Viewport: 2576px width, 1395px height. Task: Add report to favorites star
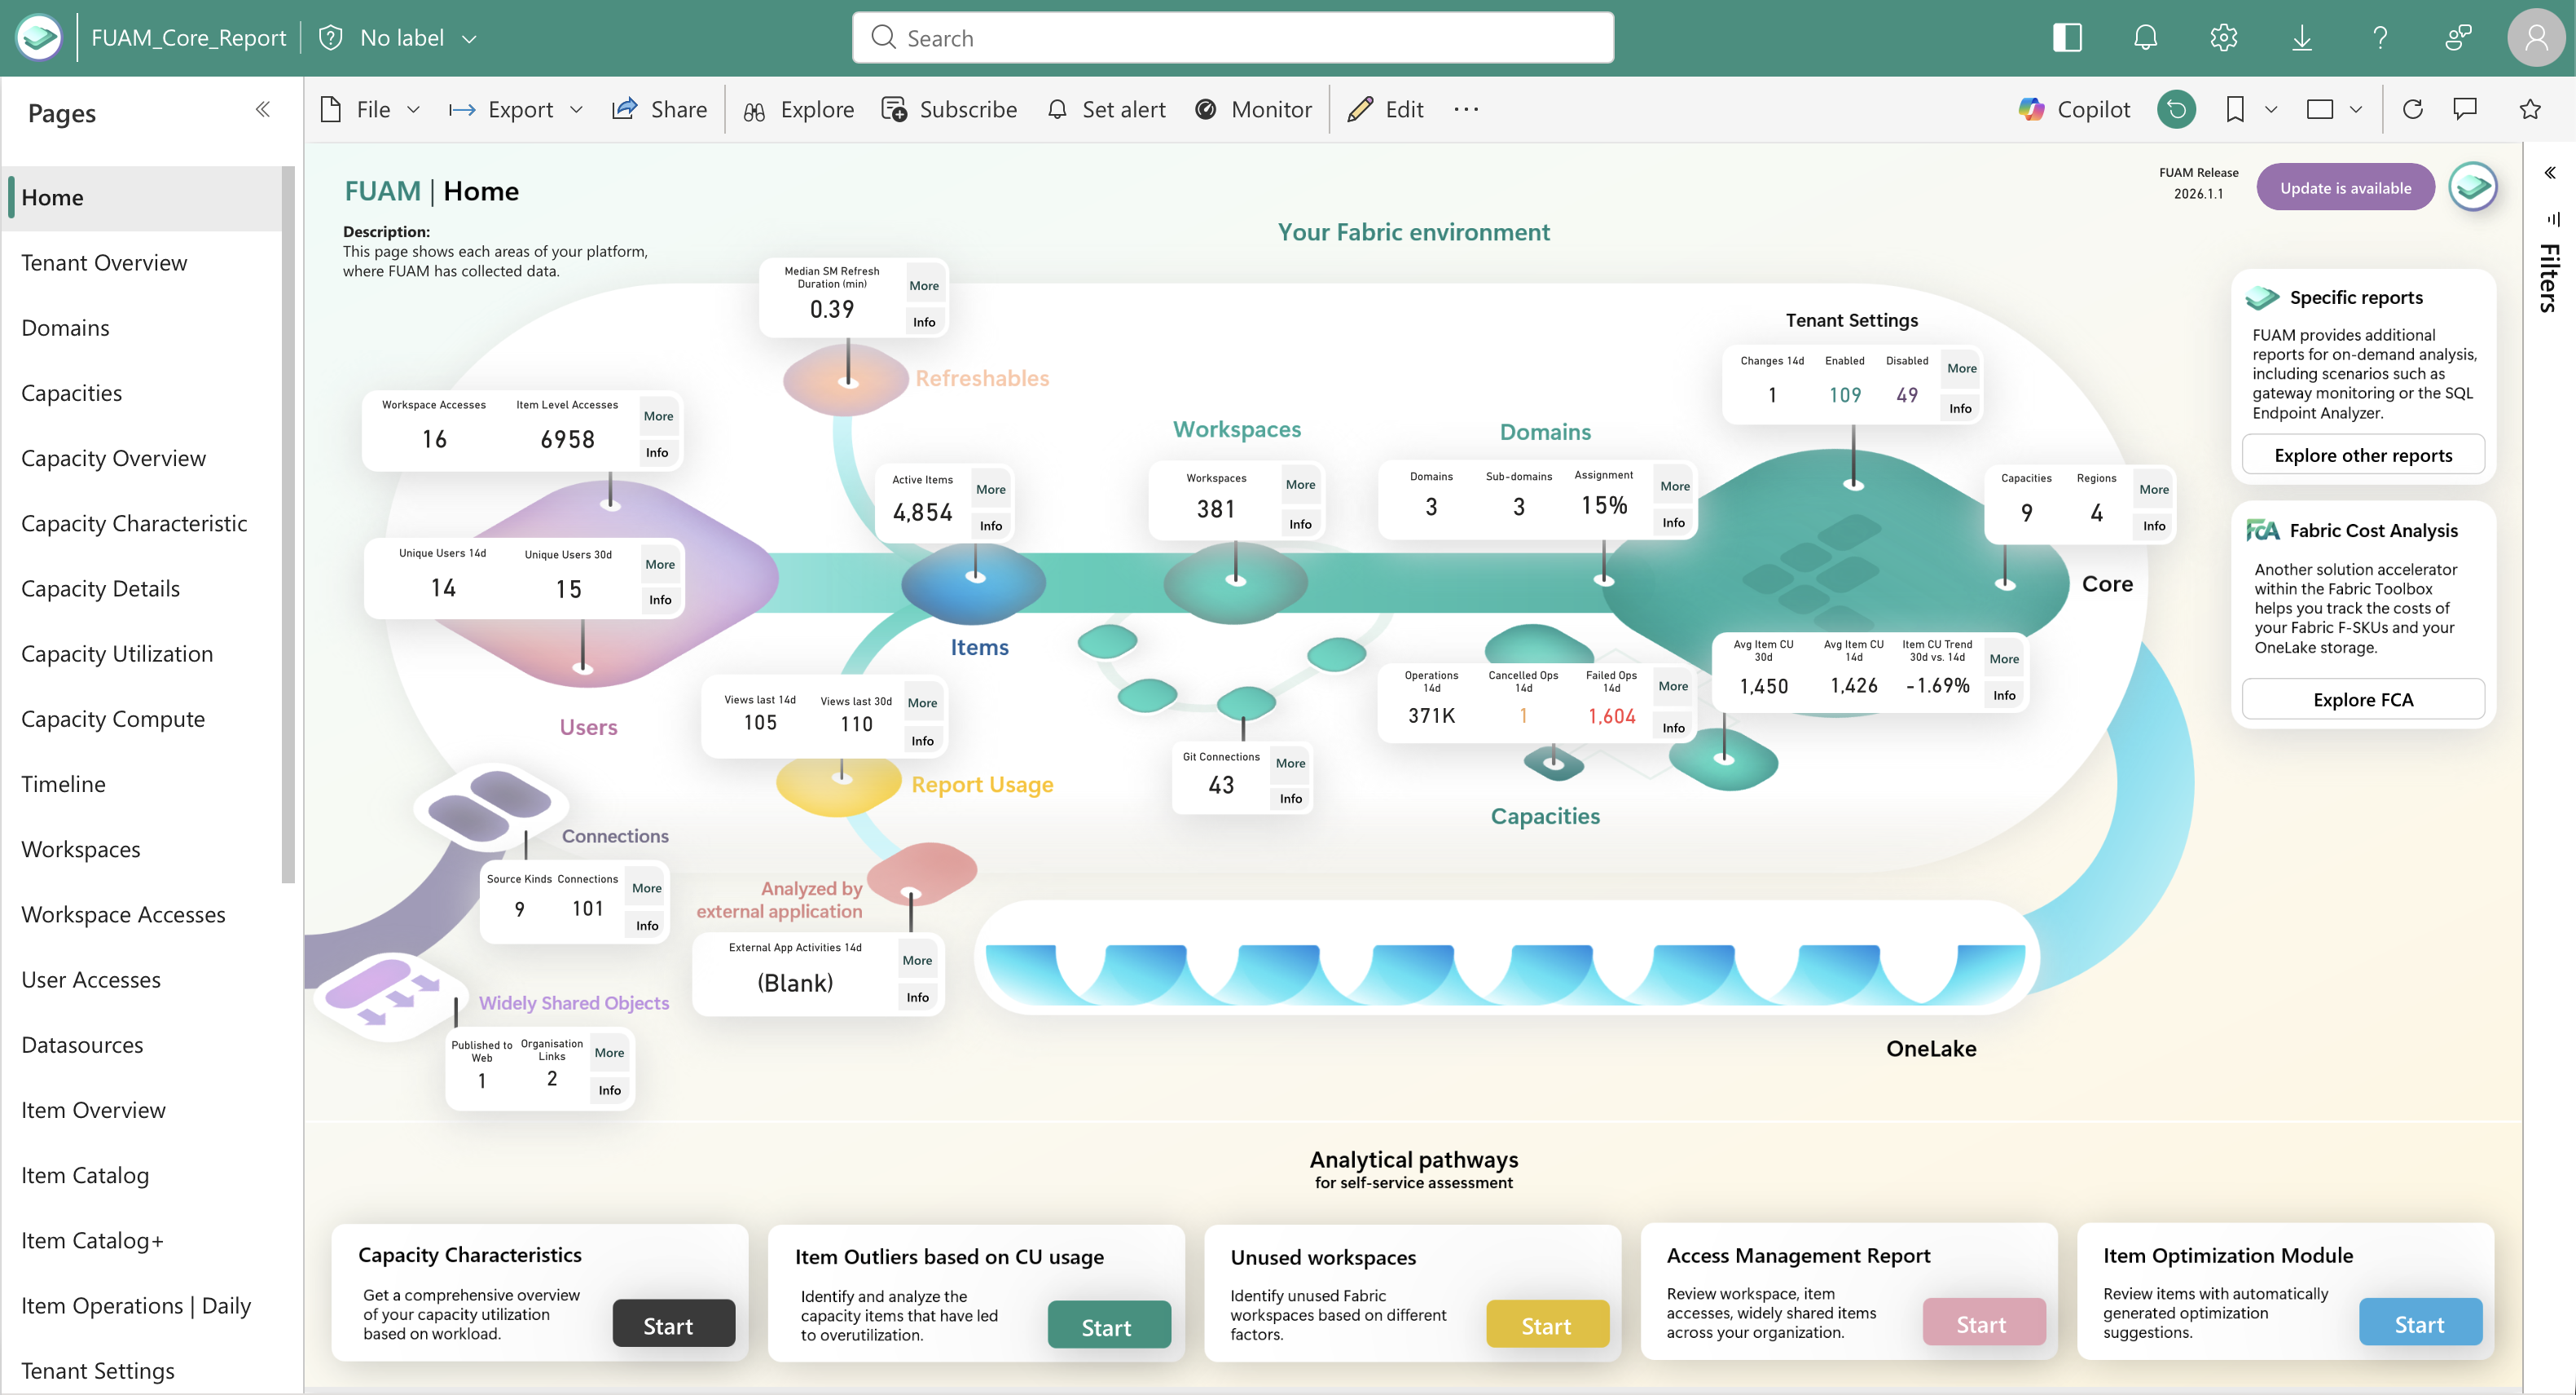point(2530,109)
